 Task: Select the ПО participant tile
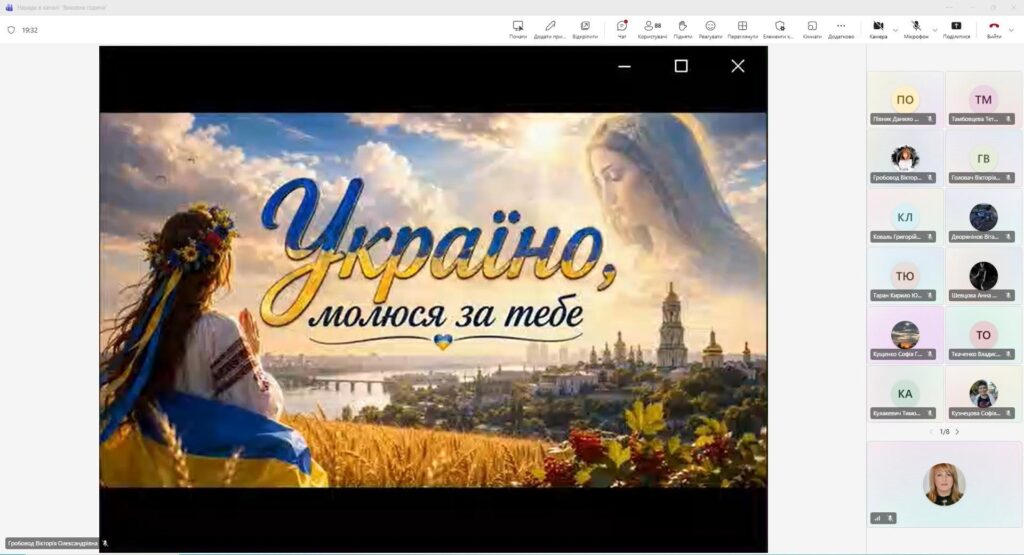click(x=905, y=99)
